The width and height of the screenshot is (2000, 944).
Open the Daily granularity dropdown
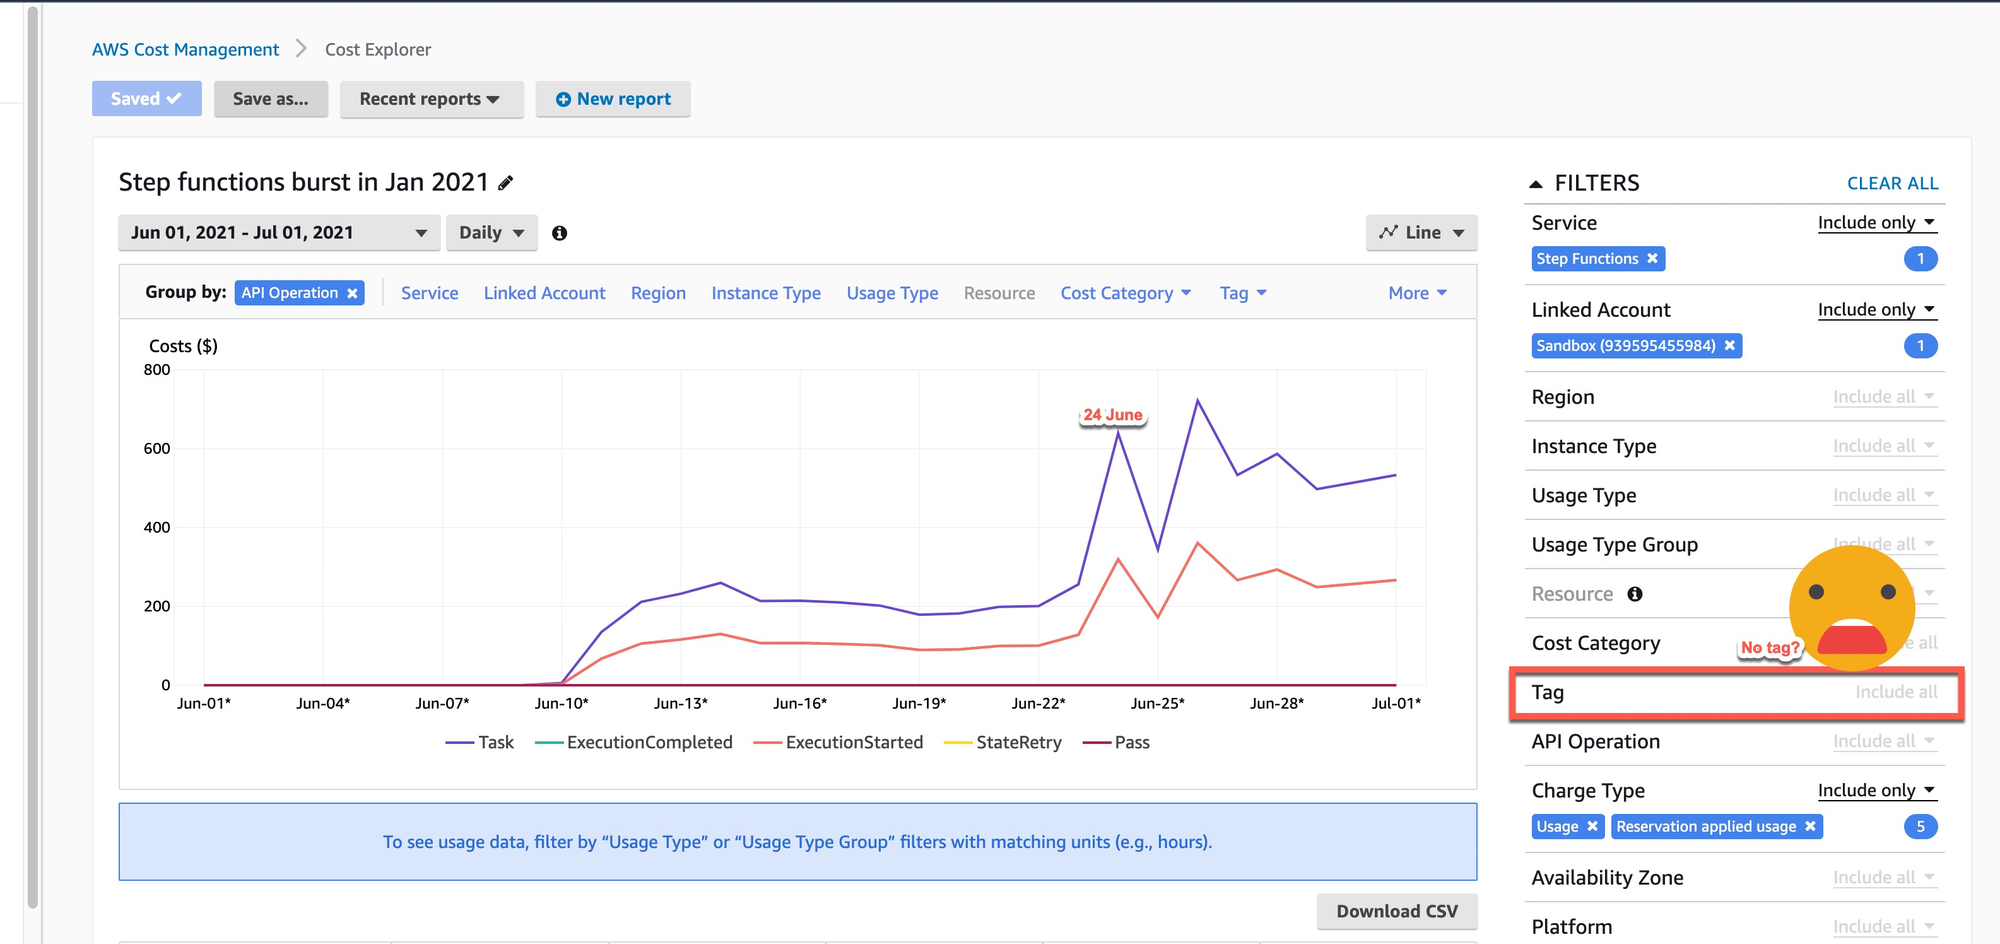click(x=491, y=232)
